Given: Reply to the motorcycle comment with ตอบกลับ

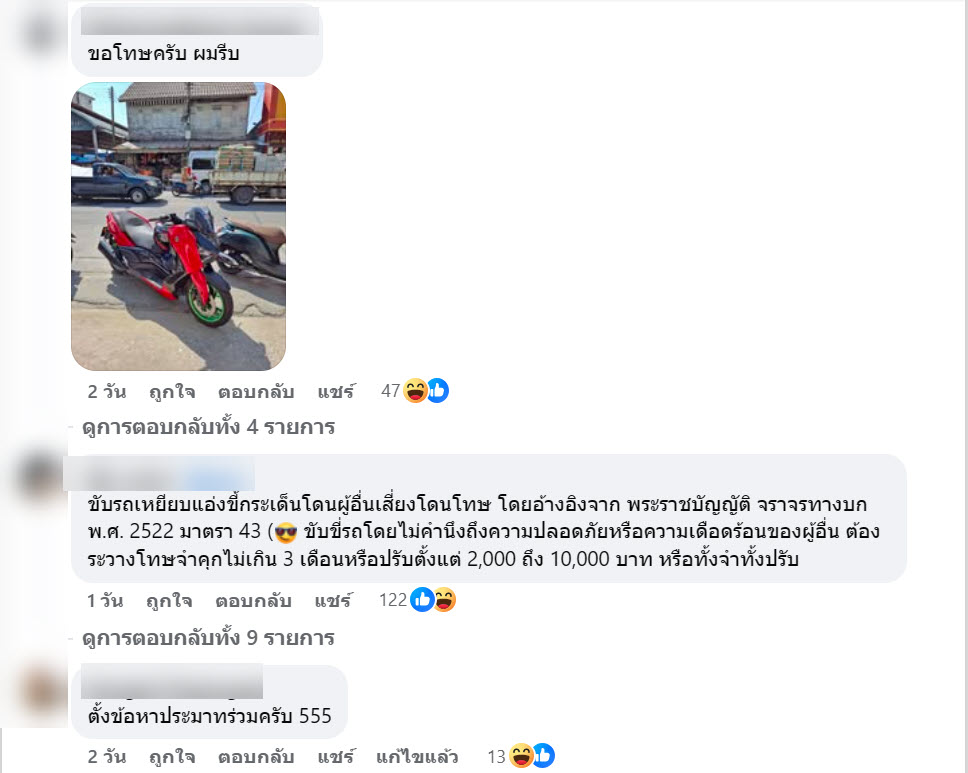Looking at the screenshot, I should point(256,391).
